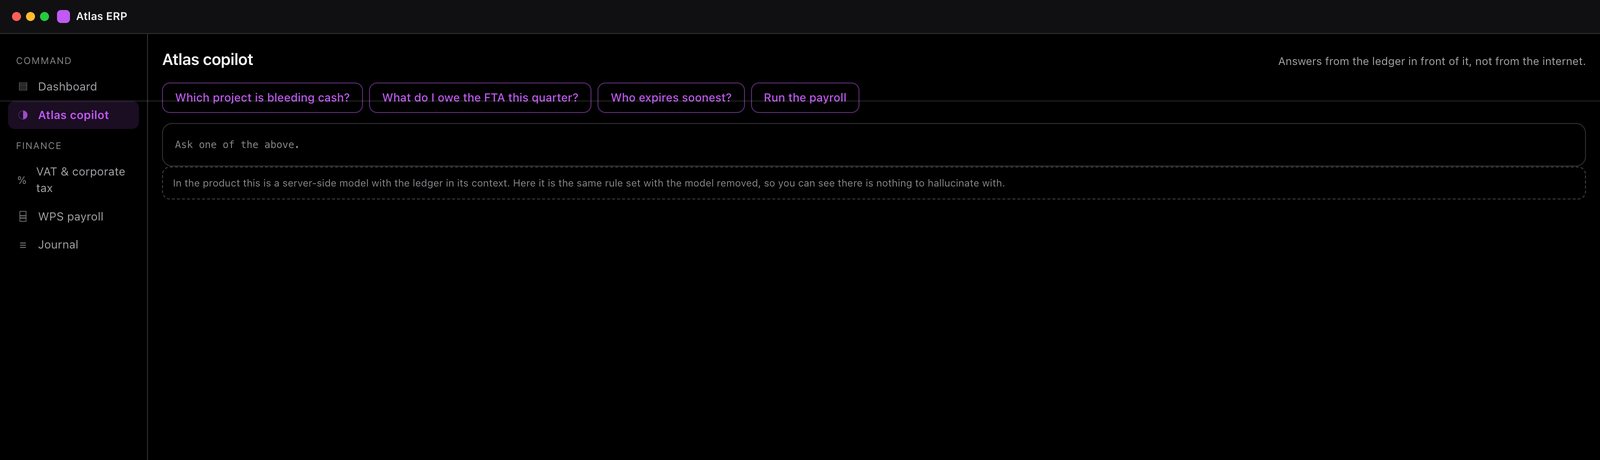Click the Atlas copilot half-moon icon
The height and width of the screenshot is (460, 1600).
click(x=23, y=115)
